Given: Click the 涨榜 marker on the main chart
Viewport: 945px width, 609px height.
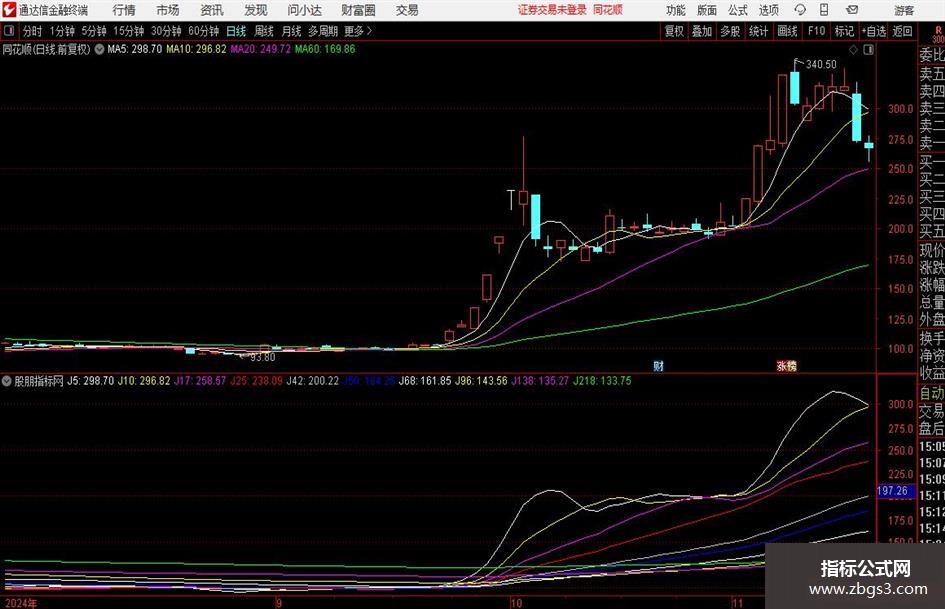Looking at the screenshot, I should click(x=786, y=365).
